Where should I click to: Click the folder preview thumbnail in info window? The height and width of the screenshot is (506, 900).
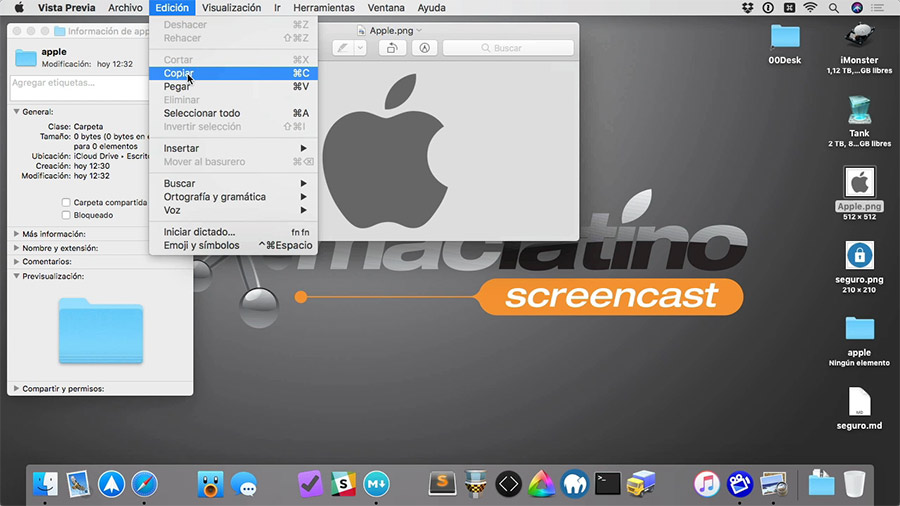coord(100,330)
